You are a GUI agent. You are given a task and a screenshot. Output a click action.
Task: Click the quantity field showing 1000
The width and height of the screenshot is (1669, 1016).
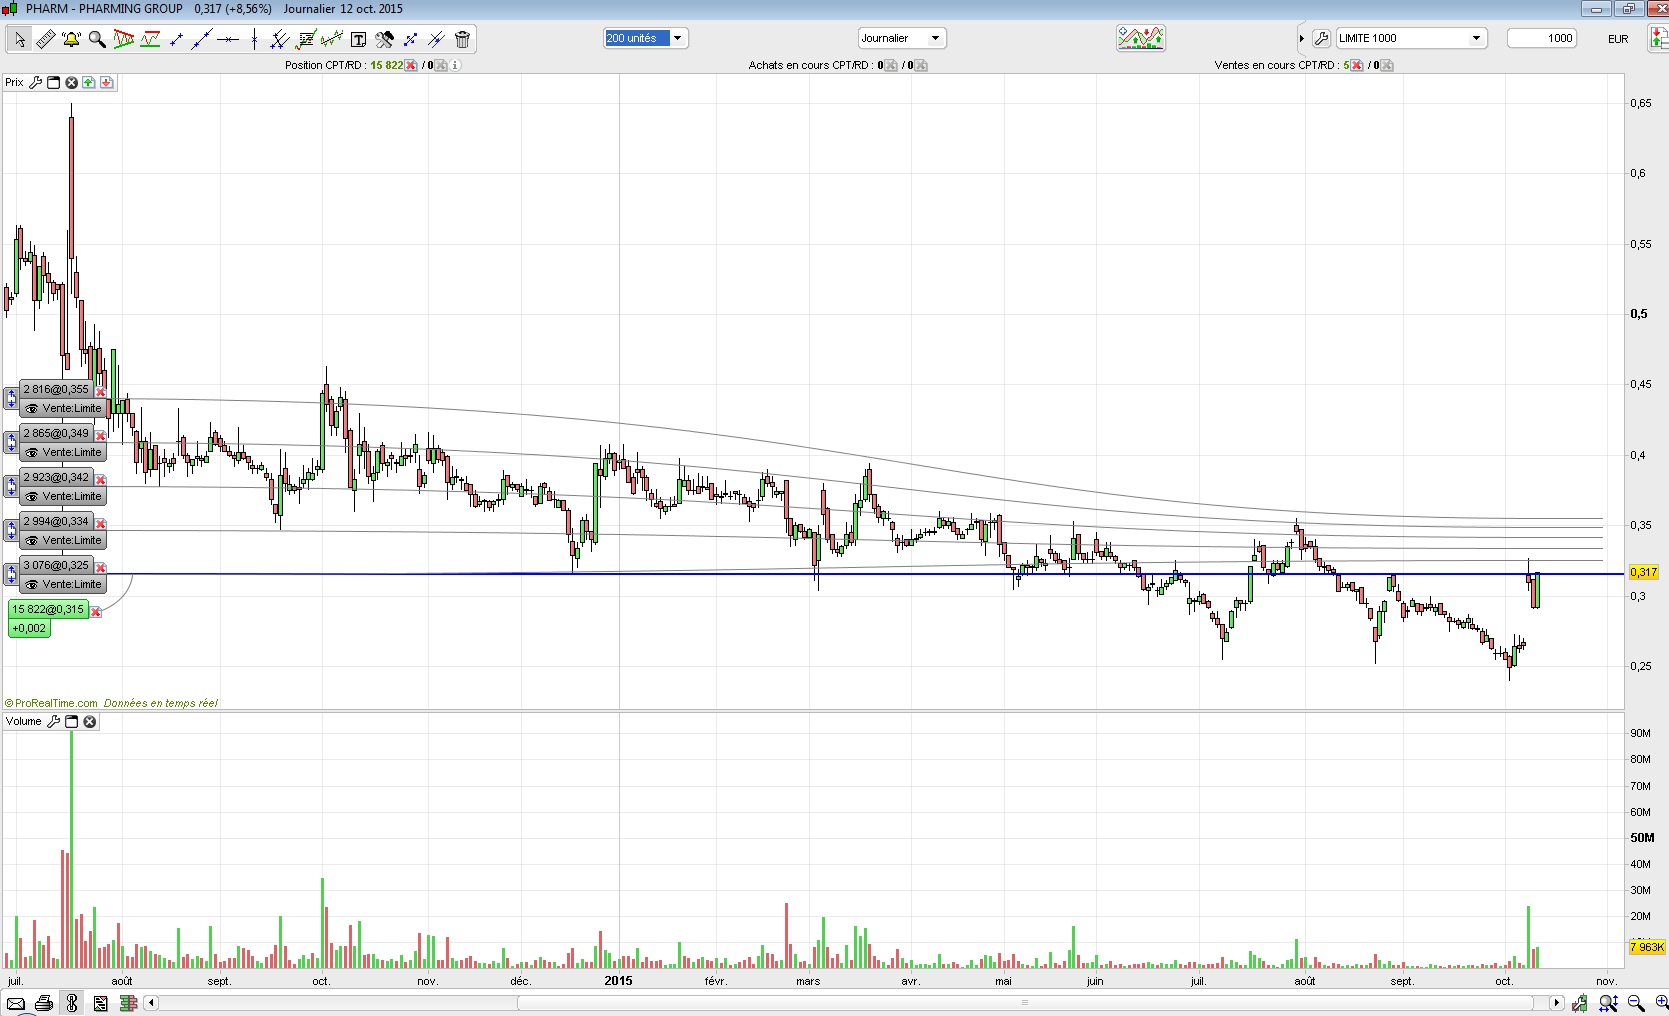1542,38
